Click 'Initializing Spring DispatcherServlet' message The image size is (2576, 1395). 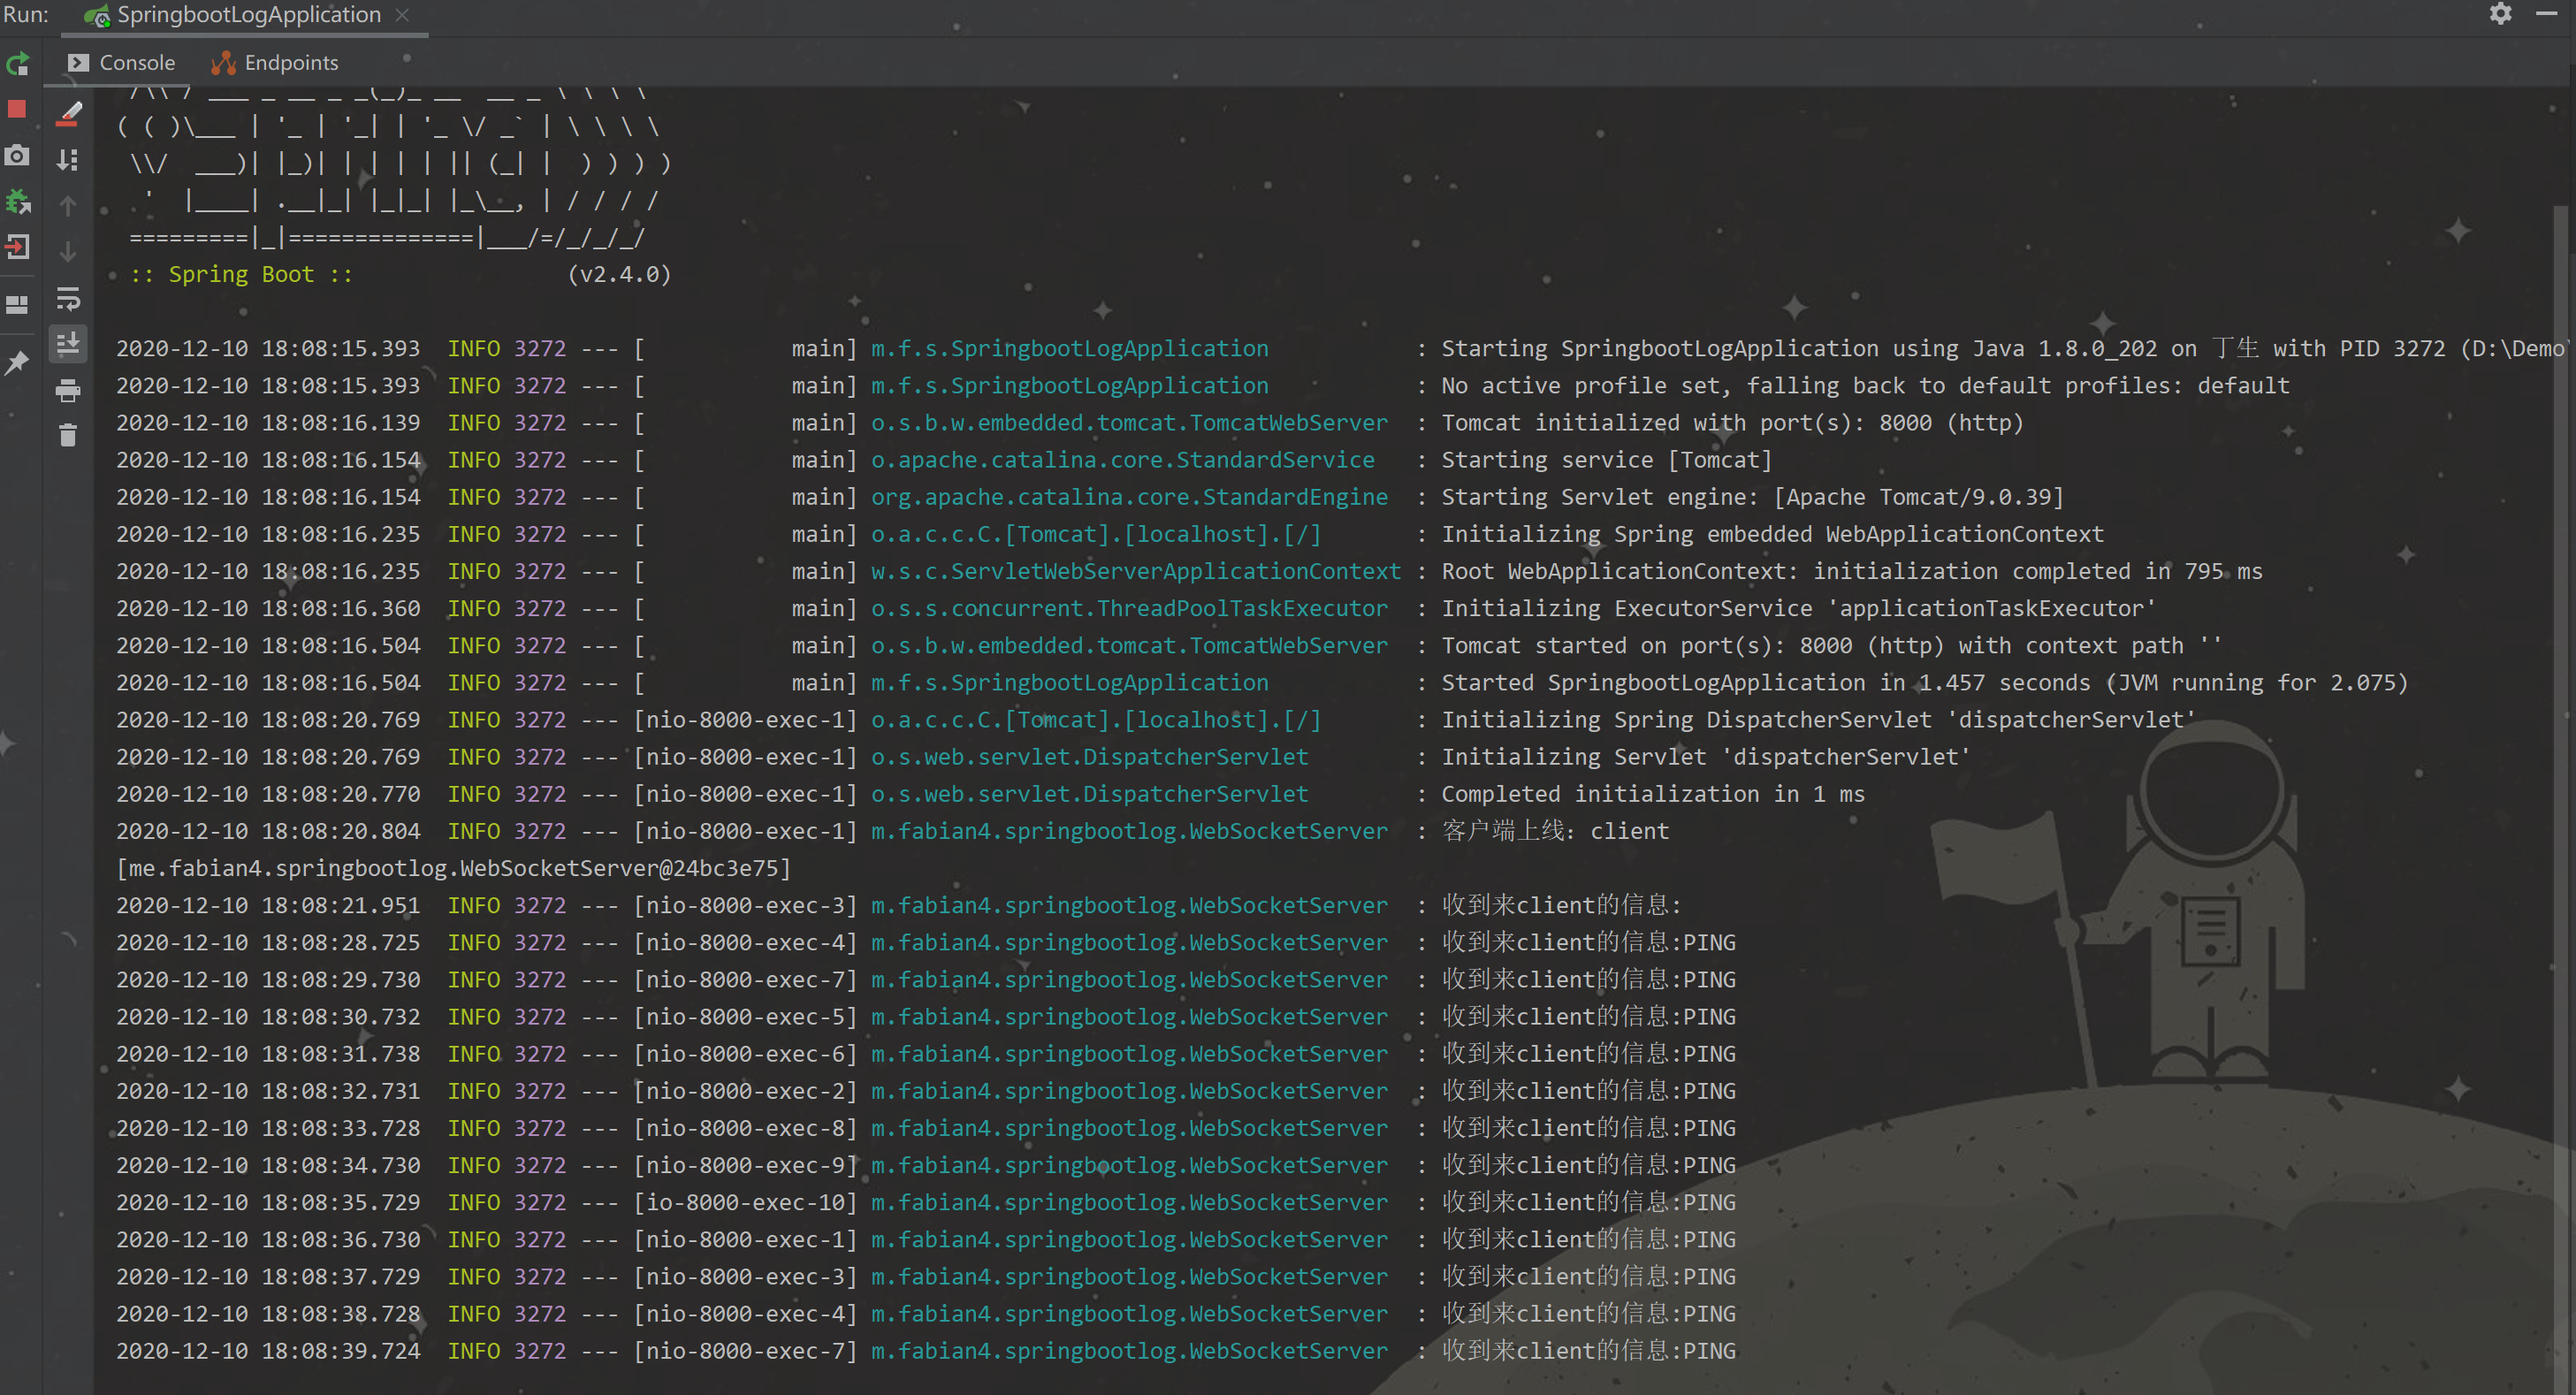pos(1818,719)
